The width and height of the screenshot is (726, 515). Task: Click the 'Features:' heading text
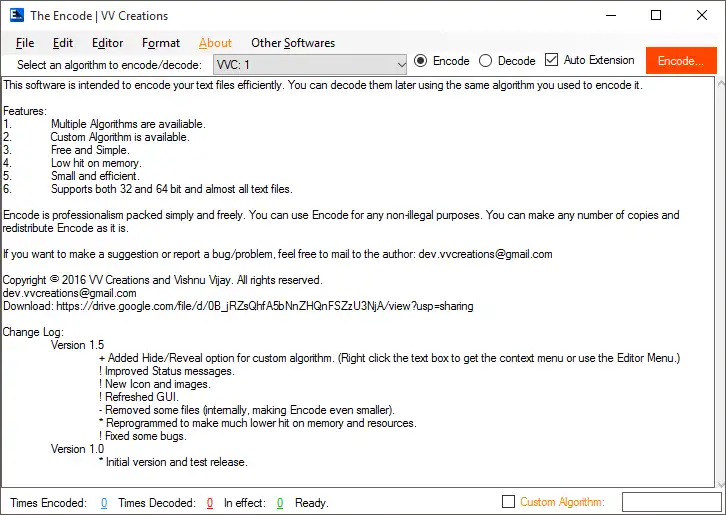tap(25, 111)
